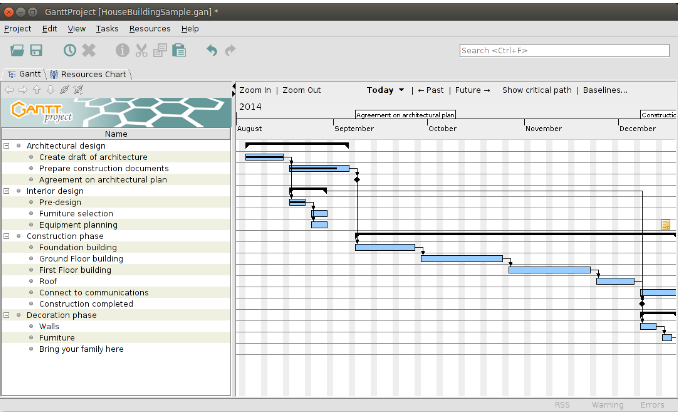Click the New task clock icon
This screenshot has width=678, height=412.
[70, 50]
